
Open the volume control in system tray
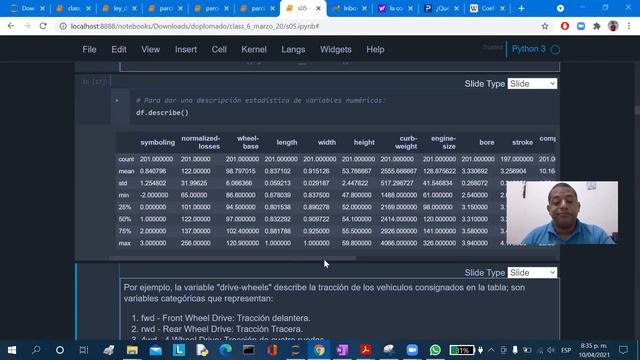(551, 350)
